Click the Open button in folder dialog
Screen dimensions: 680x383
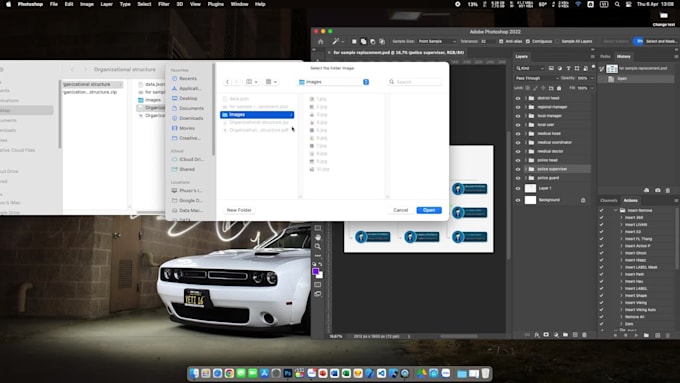[x=429, y=210]
